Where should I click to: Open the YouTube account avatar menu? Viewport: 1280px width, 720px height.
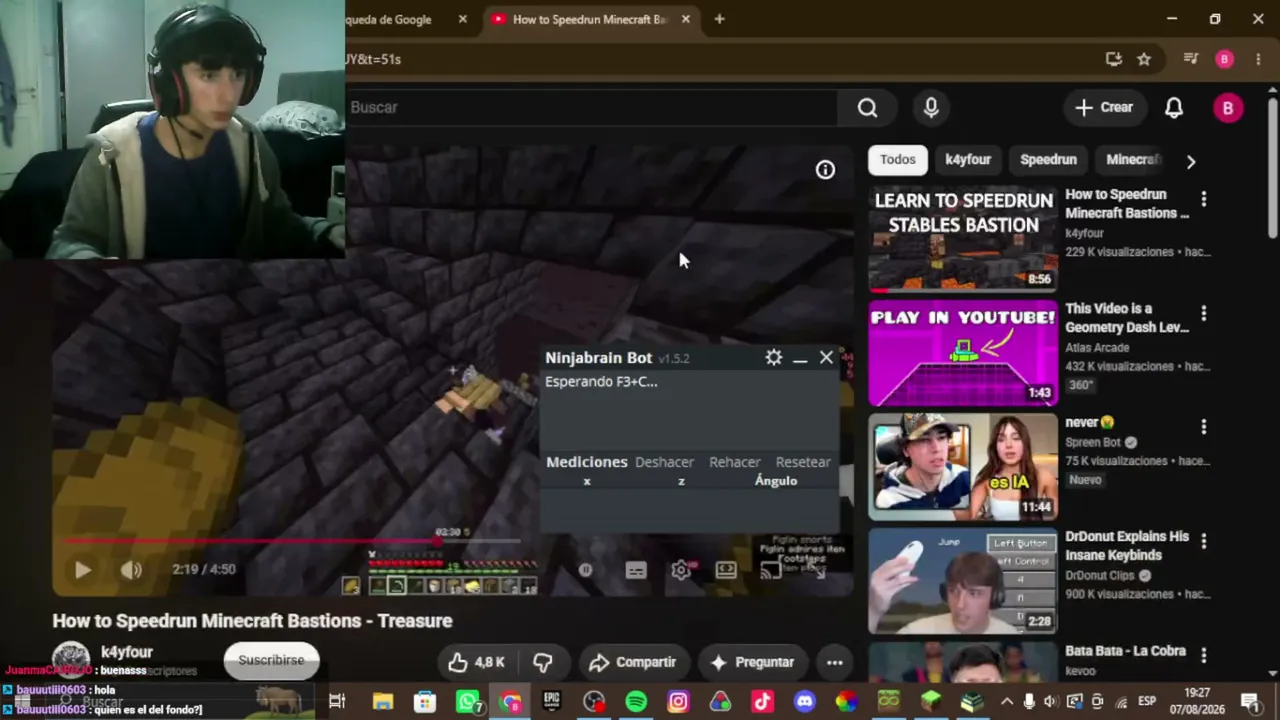1228,107
